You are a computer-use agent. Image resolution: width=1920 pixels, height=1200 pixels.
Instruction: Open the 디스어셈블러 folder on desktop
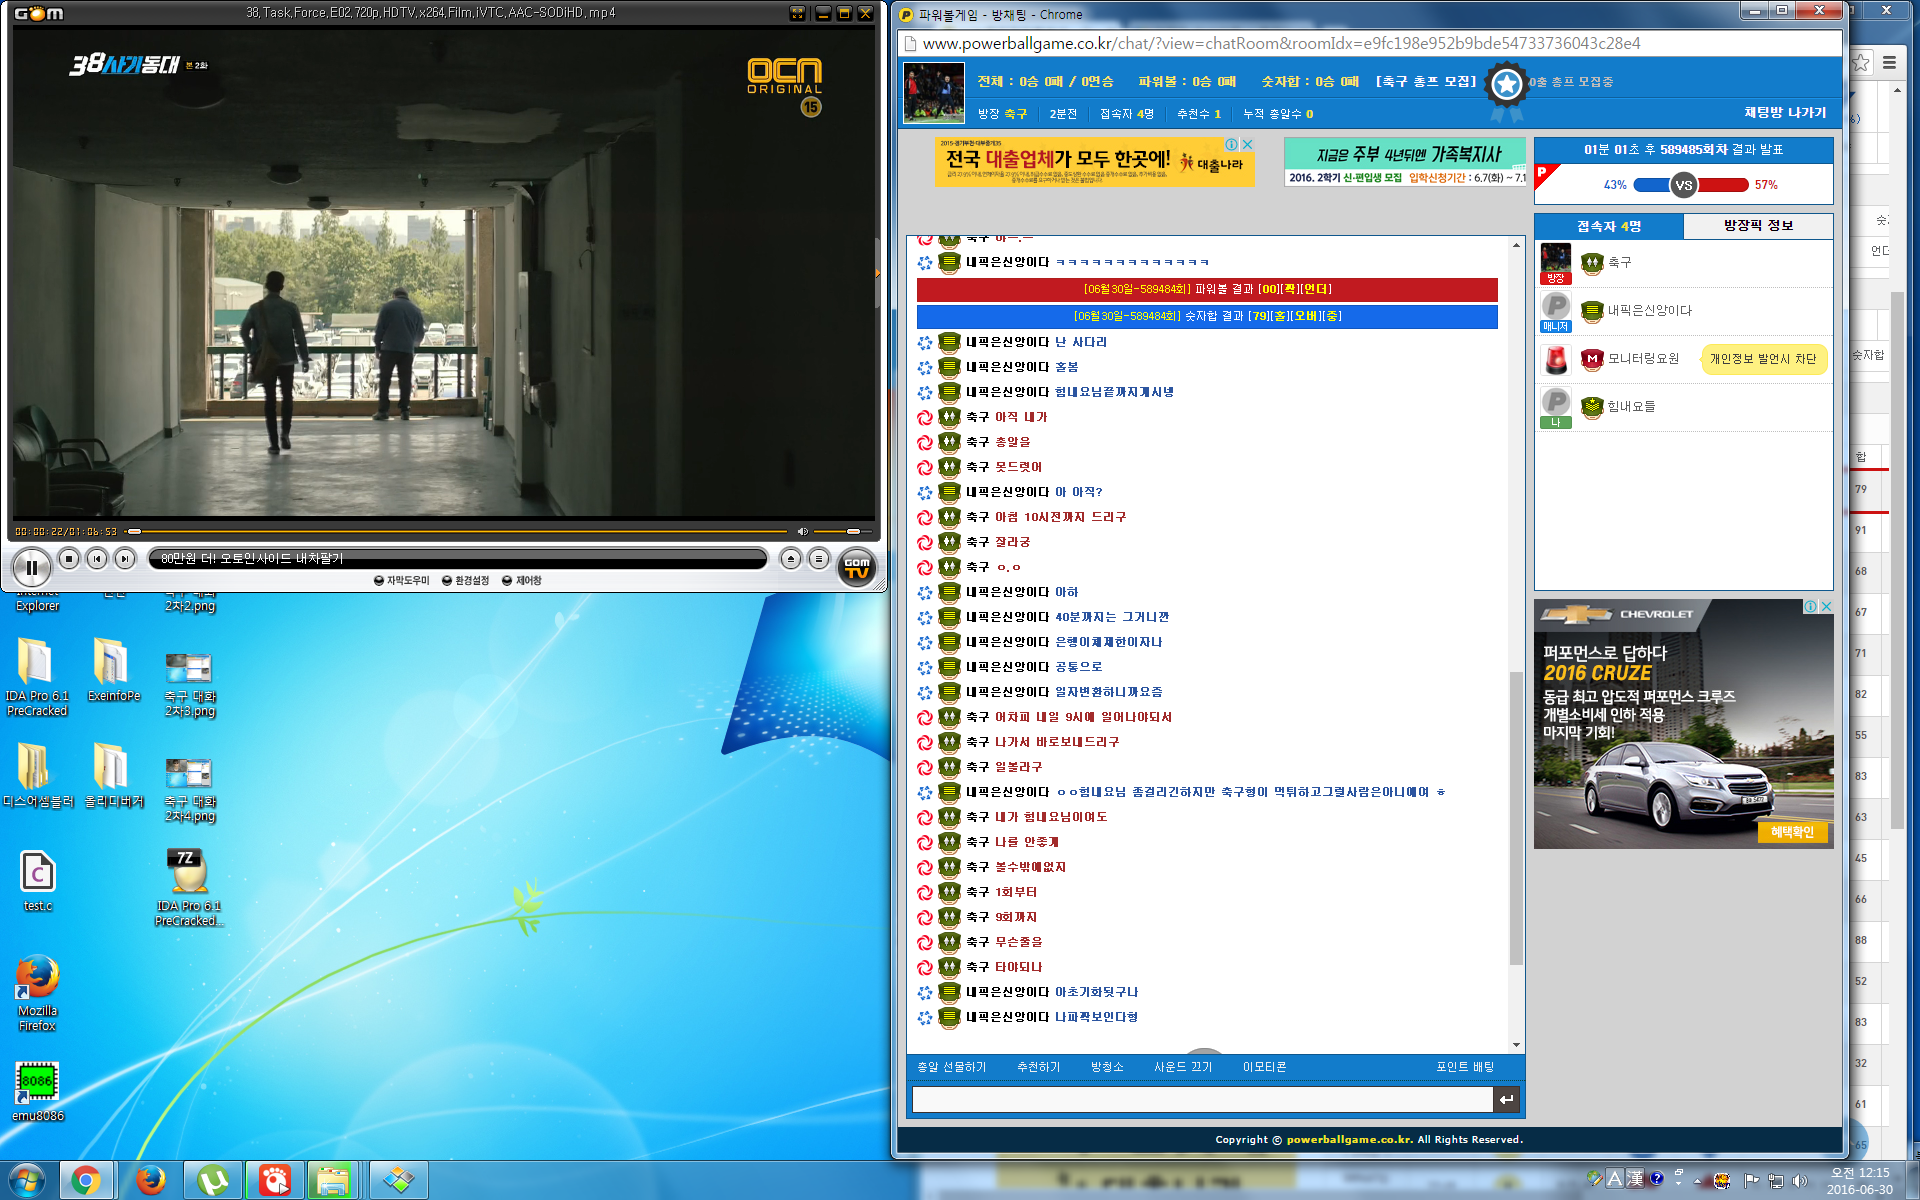(x=37, y=775)
